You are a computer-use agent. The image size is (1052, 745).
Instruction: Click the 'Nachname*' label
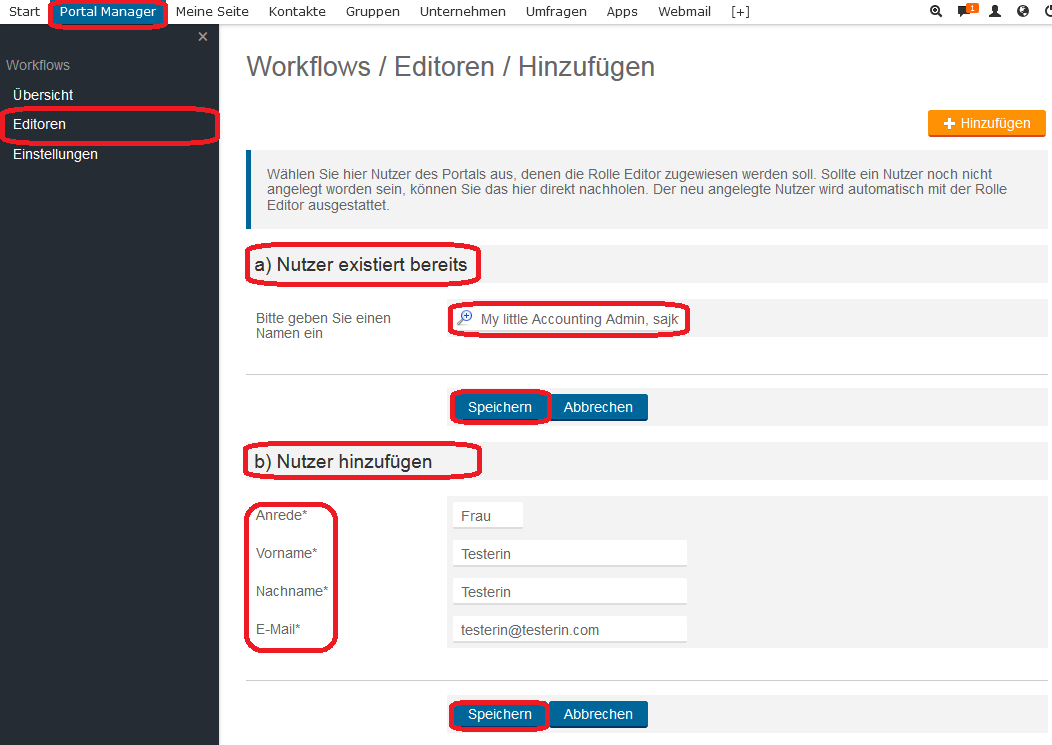[x=292, y=591]
